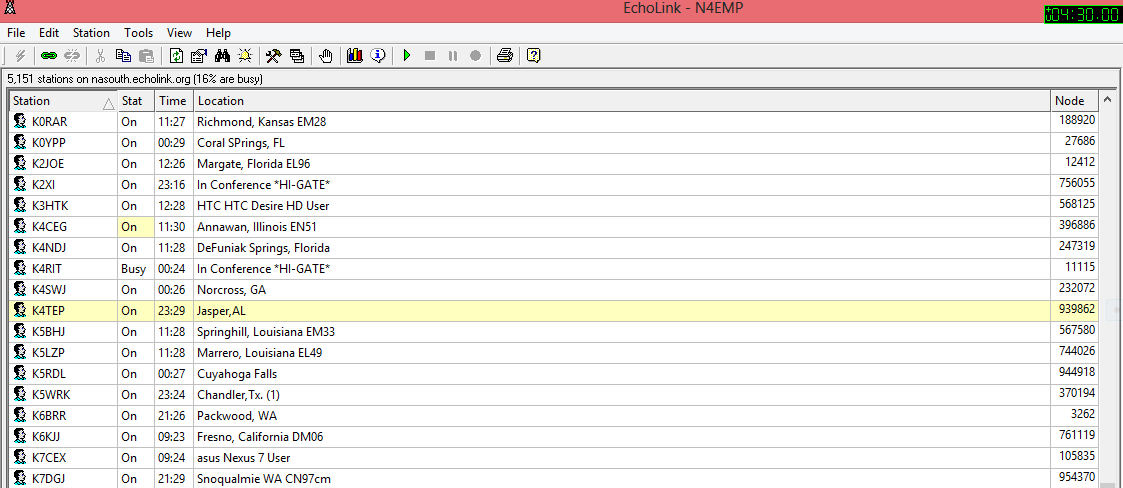Open the Tools menu
This screenshot has width=1123, height=488.
138,33
